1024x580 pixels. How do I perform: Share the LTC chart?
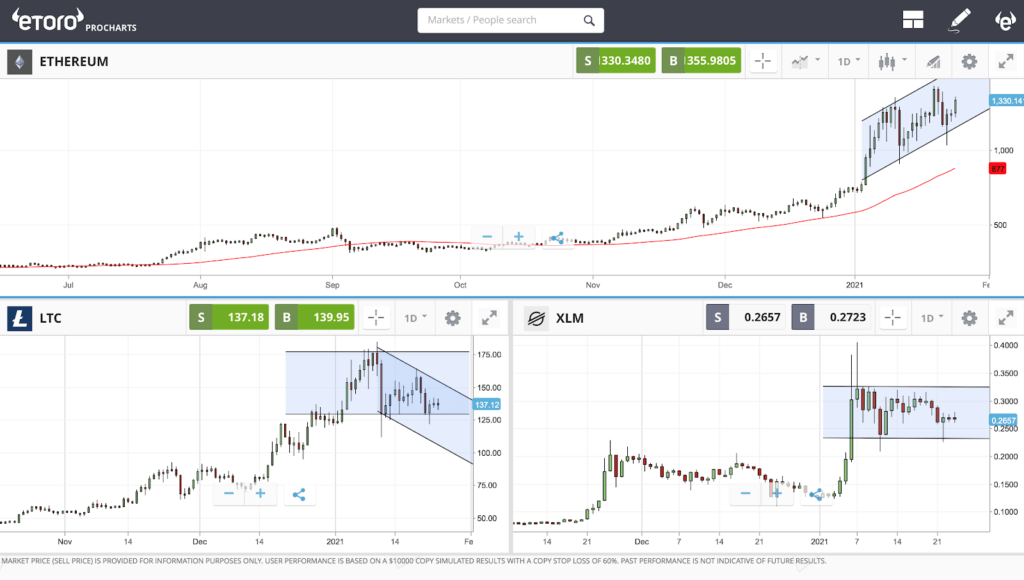click(299, 494)
